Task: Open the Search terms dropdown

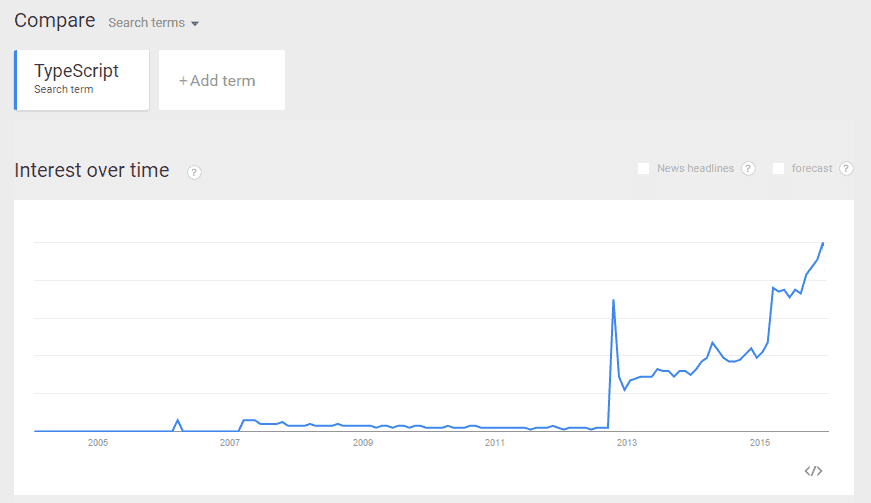Action: tap(154, 23)
